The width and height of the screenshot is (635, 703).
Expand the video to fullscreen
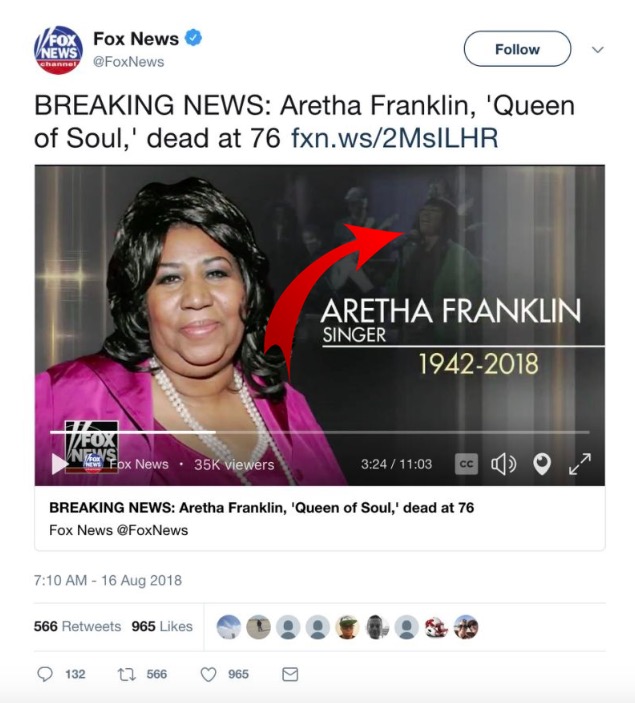(580, 464)
